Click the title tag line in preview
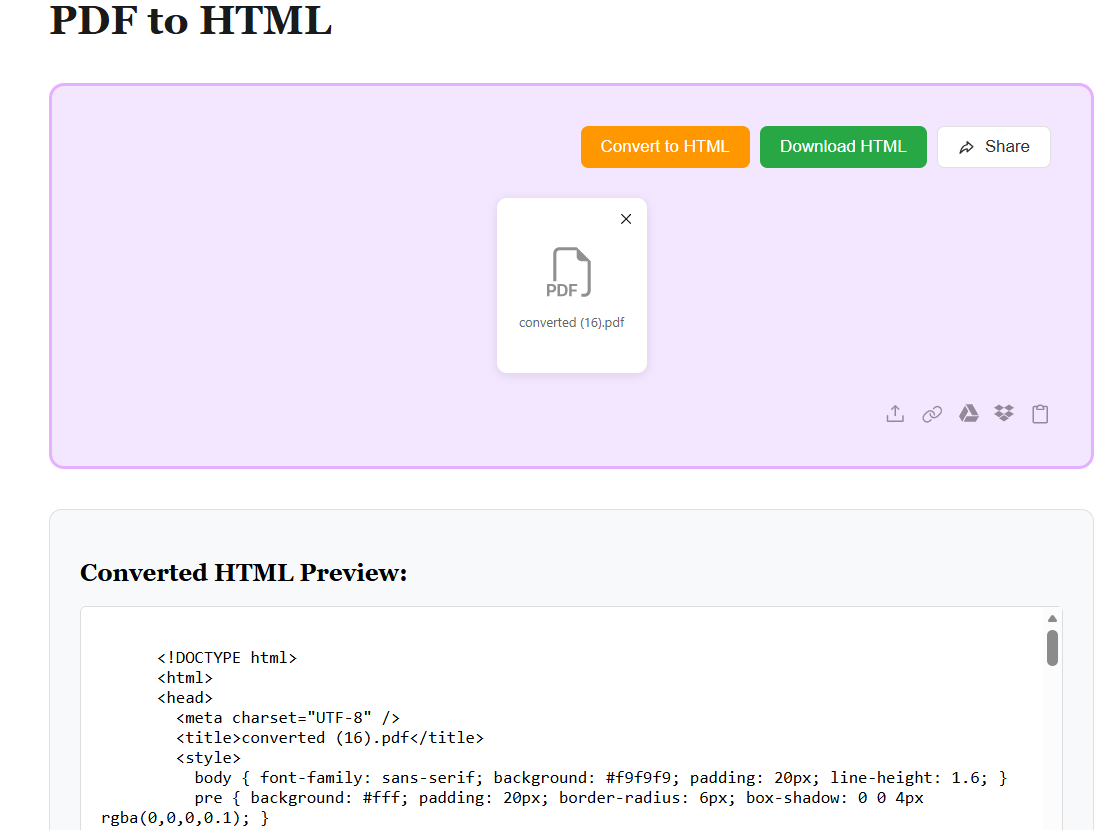The height and width of the screenshot is (830, 1115). click(x=330, y=738)
